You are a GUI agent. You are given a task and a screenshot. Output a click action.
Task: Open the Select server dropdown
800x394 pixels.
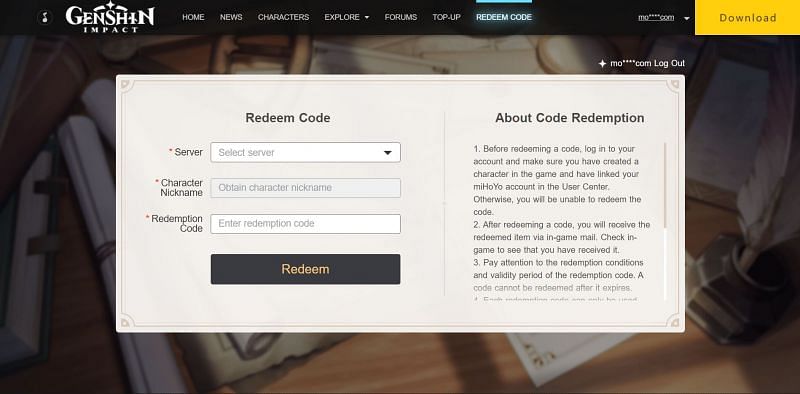305,152
